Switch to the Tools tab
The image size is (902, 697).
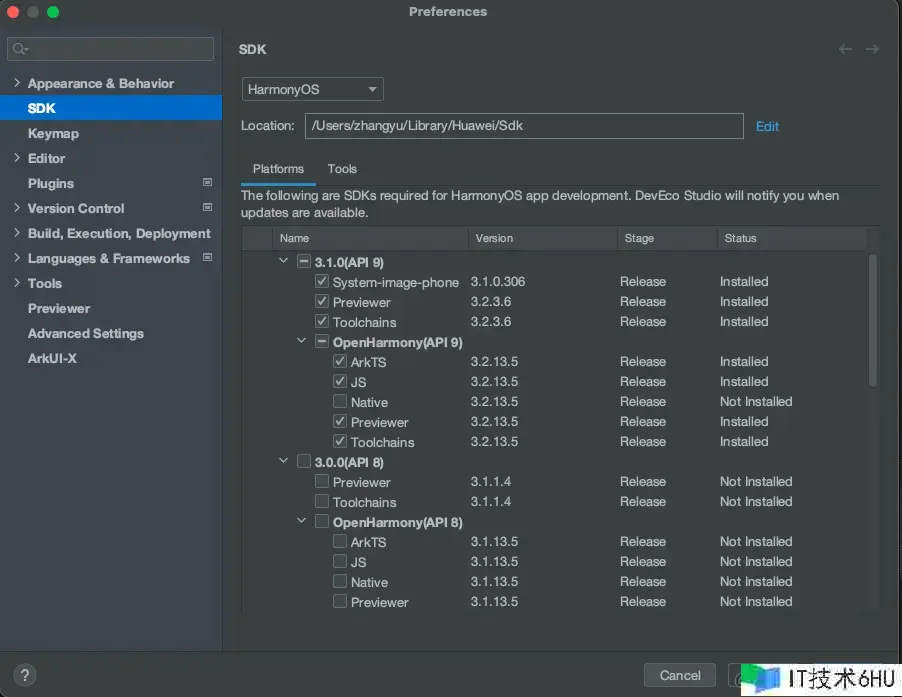click(342, 169)
